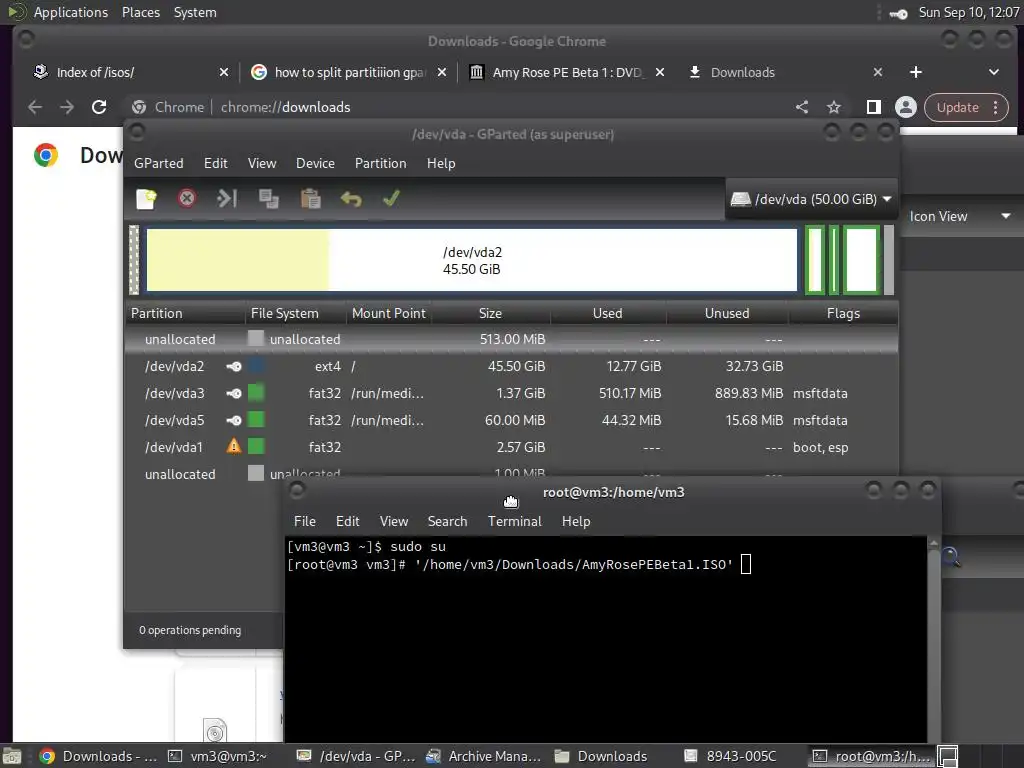This screenshot has height=768, width=1024.
Task: Select the /dev/vda3 fat32 row
Action: point(511,393)
